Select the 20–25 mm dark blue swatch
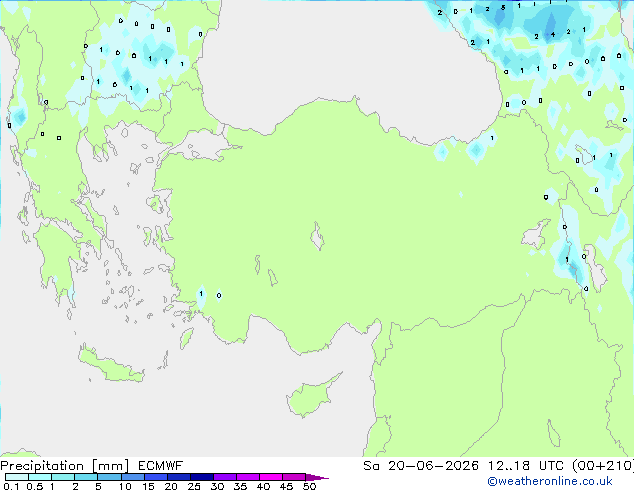This screenshot has height=490, width=634. tap(179, 477)
